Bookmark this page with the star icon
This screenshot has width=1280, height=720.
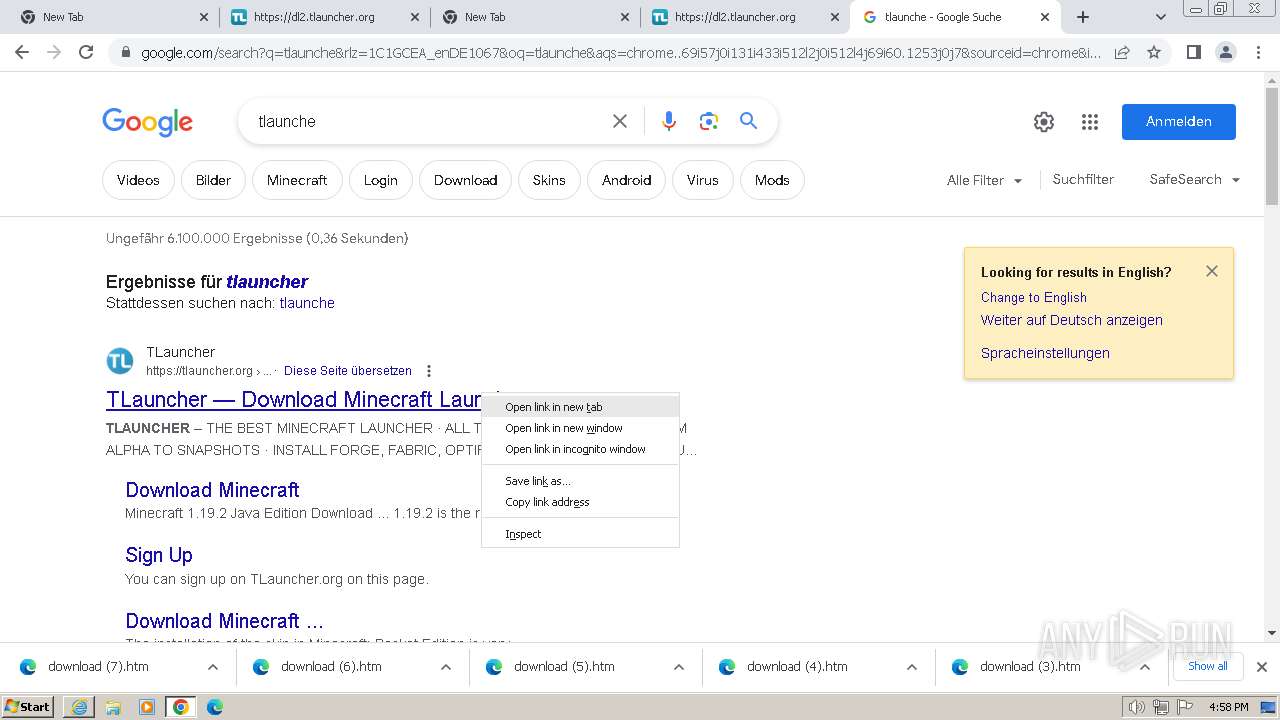pyautogui.click(x=1154, y=52)
